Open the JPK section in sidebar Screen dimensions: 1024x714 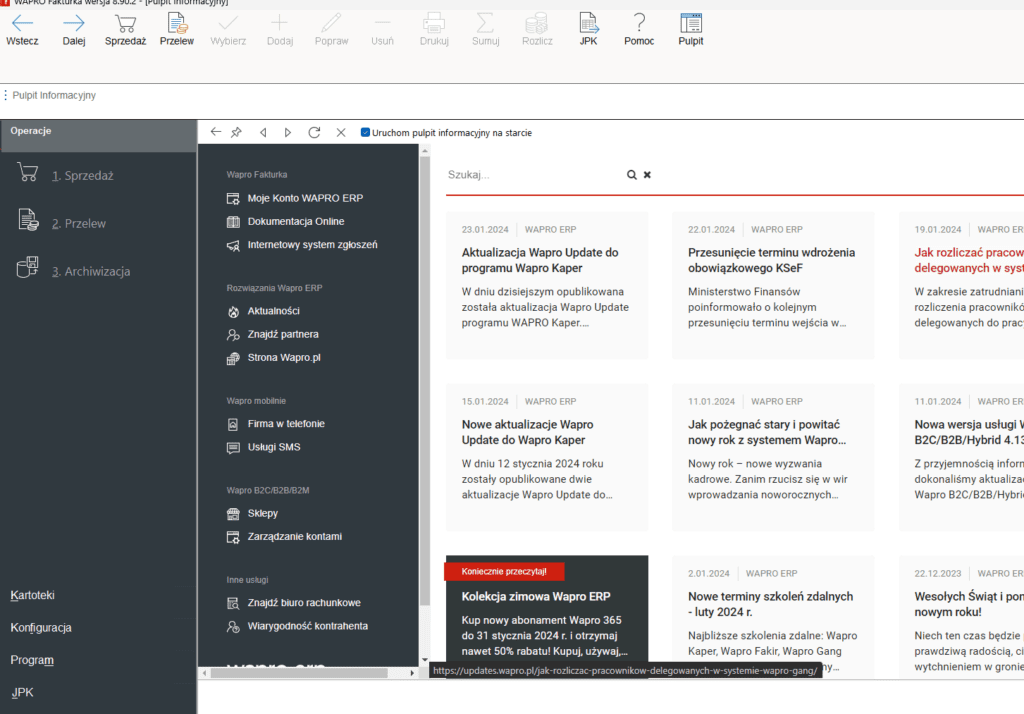click(x=22, y=692)
